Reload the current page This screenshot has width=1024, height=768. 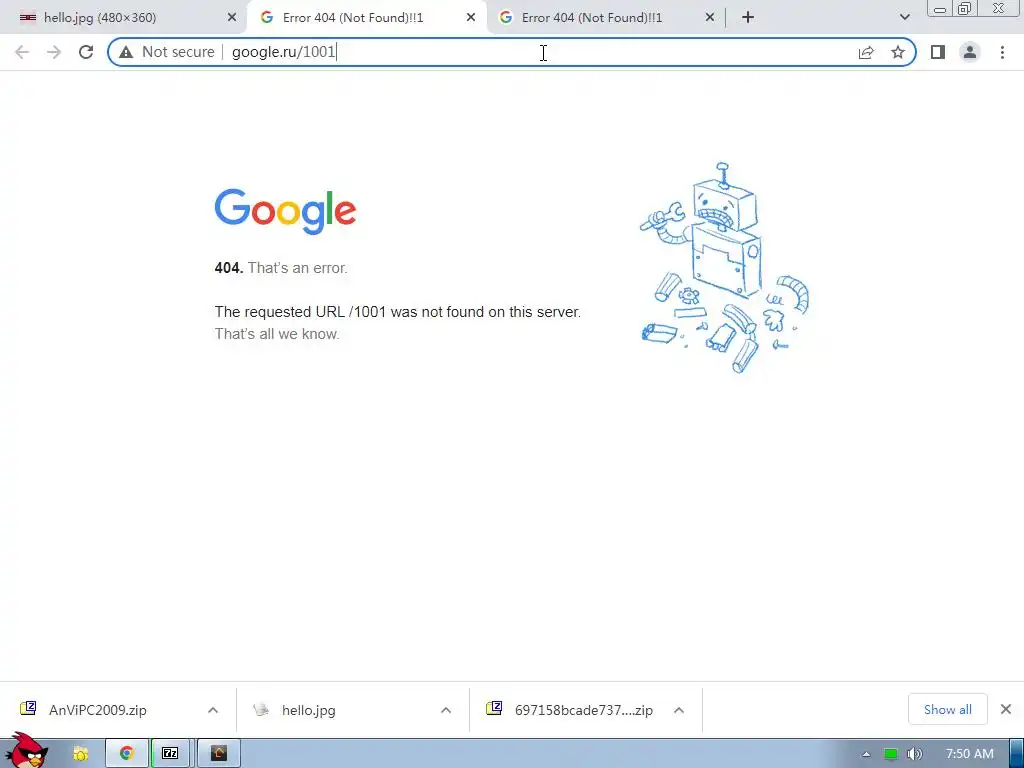86,52
